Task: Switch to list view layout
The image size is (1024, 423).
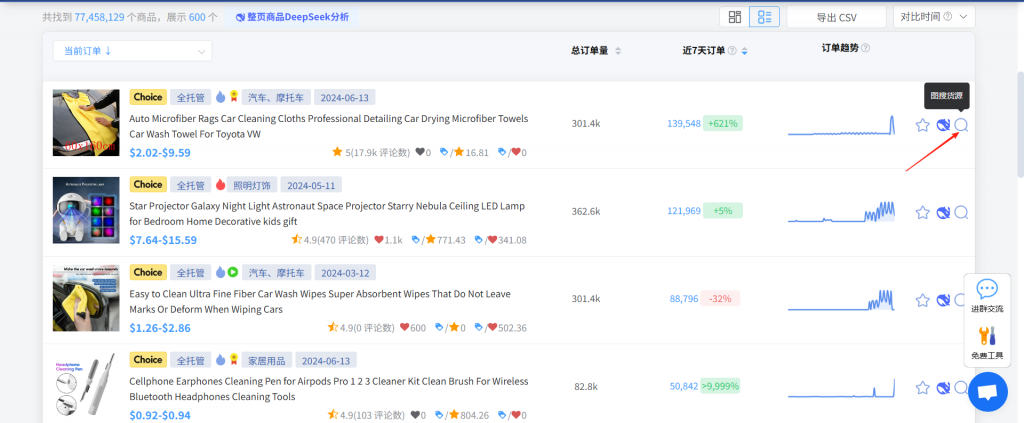Action: pyautogui.click(x=763, y=17)
